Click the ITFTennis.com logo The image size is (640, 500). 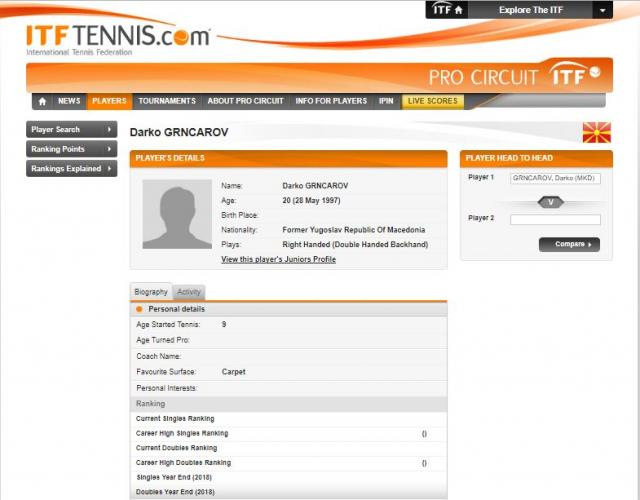[x=118, y=39]
